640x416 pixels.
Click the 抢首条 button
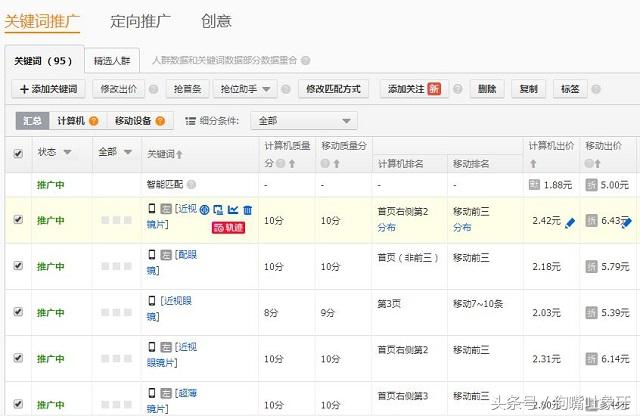(188, 89)
